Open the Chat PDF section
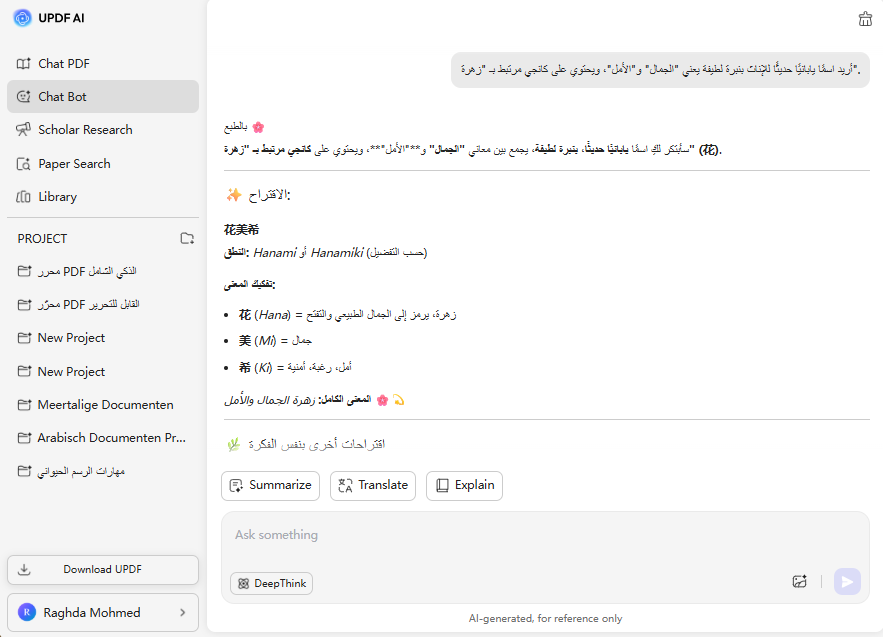 tap(64, 64)
